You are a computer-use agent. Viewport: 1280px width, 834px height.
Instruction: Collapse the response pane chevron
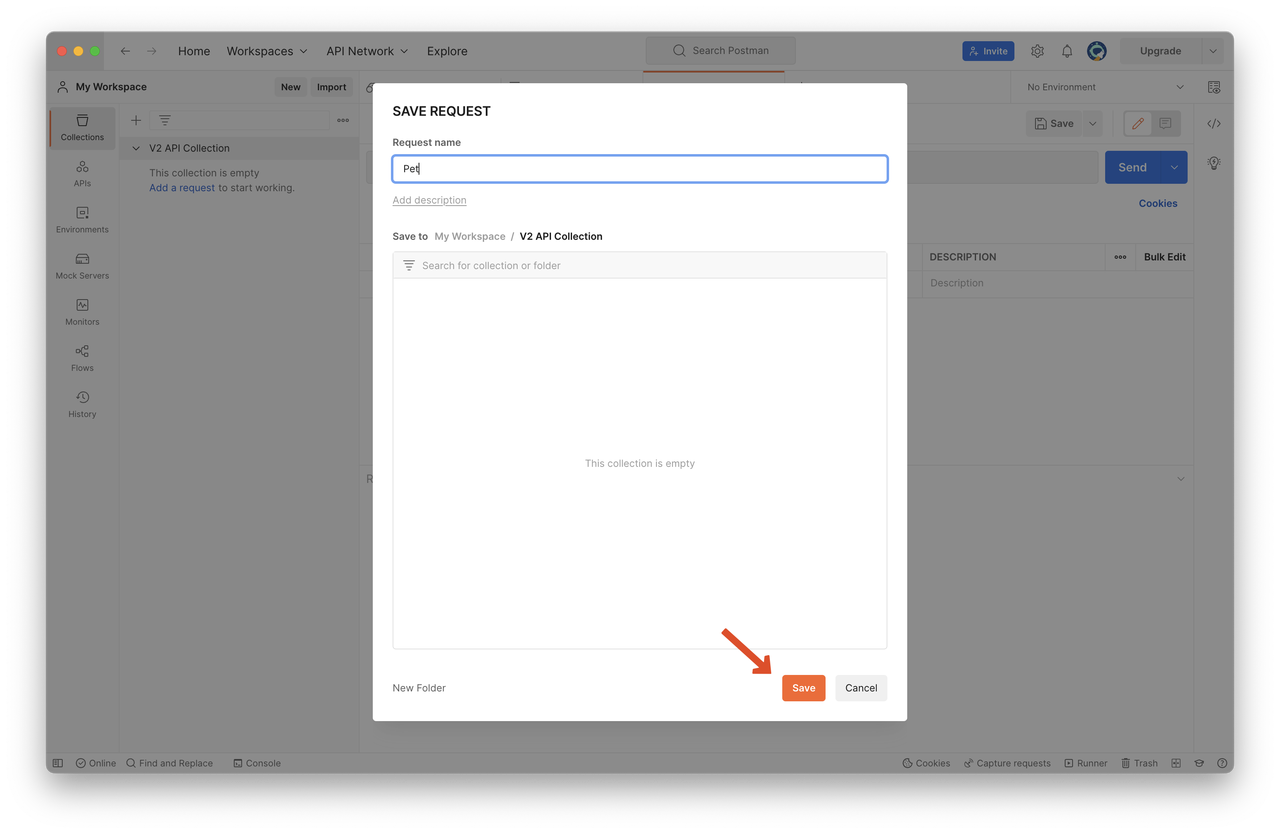coord(1181,479)
